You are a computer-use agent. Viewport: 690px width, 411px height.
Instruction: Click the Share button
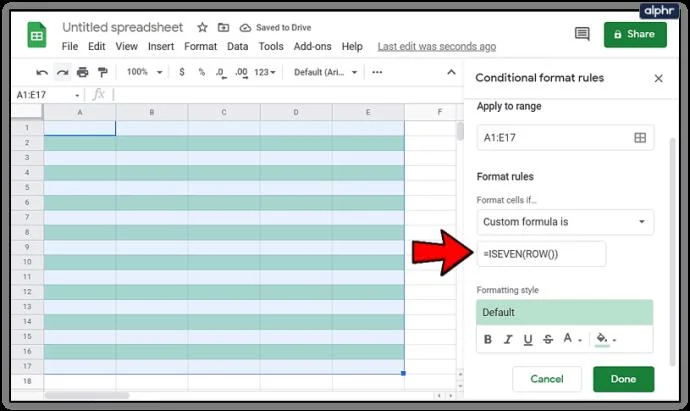(635, 34)
